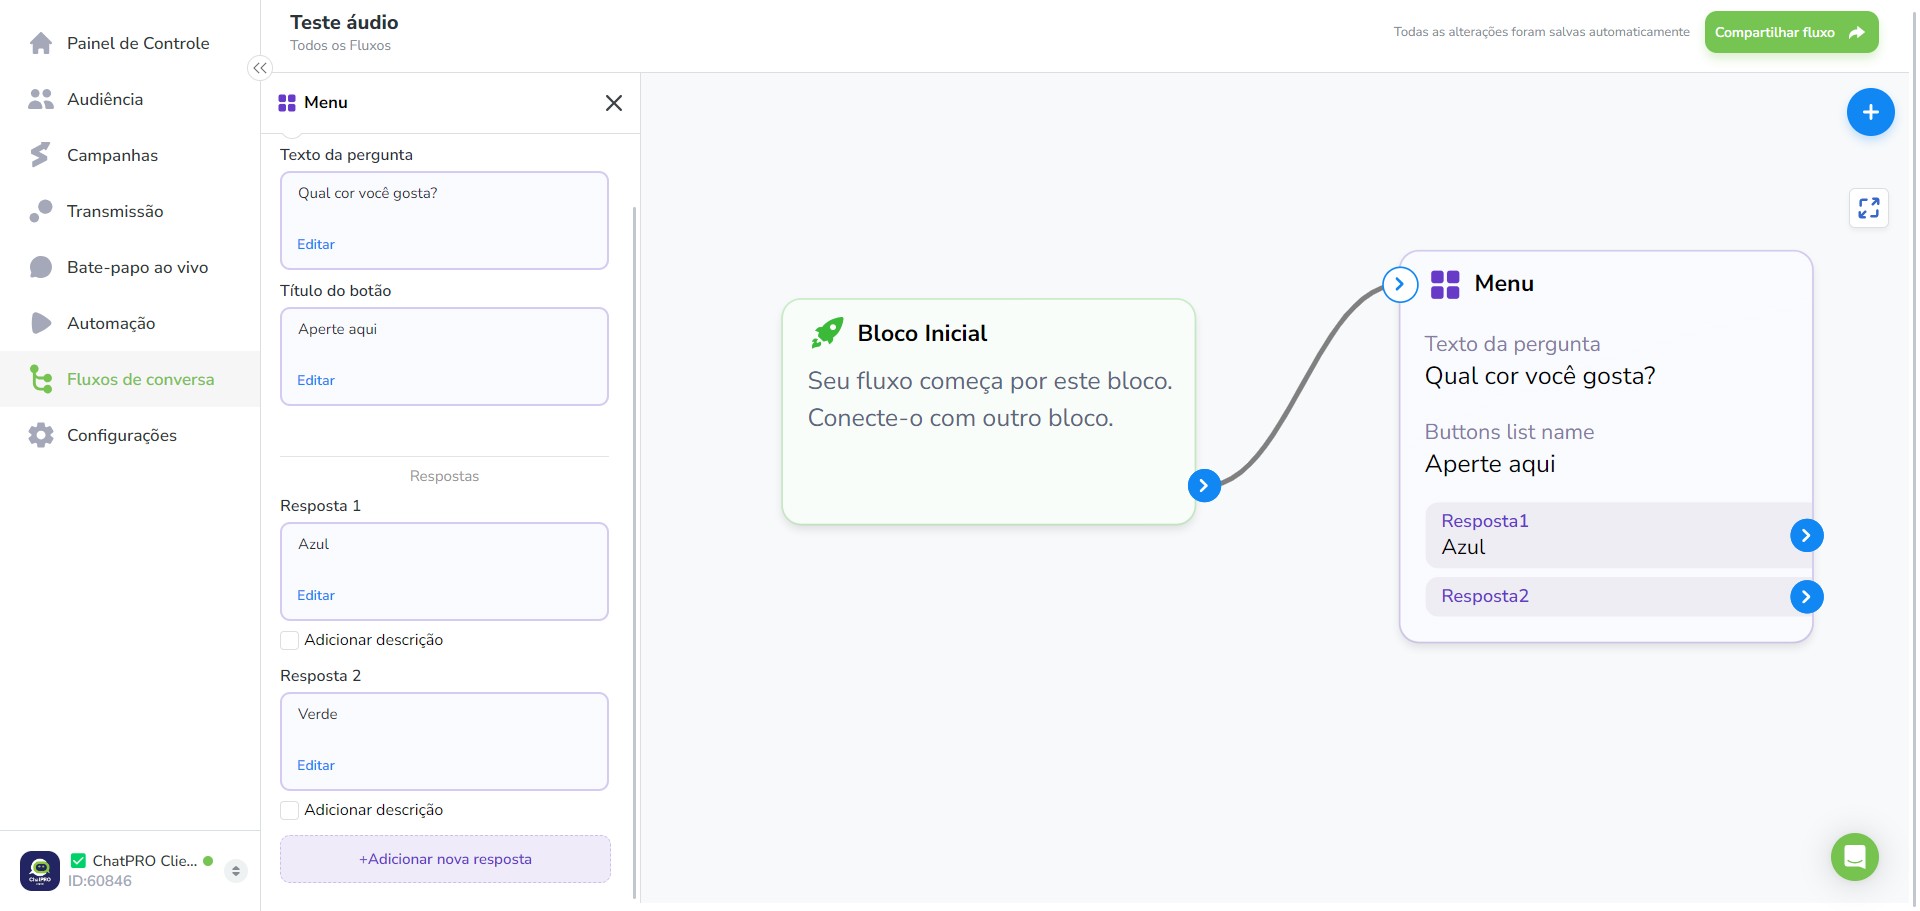This screenshot has width=1920, height=911.
Task: Close the Menu side panel
Action: [x=614, y=103]
